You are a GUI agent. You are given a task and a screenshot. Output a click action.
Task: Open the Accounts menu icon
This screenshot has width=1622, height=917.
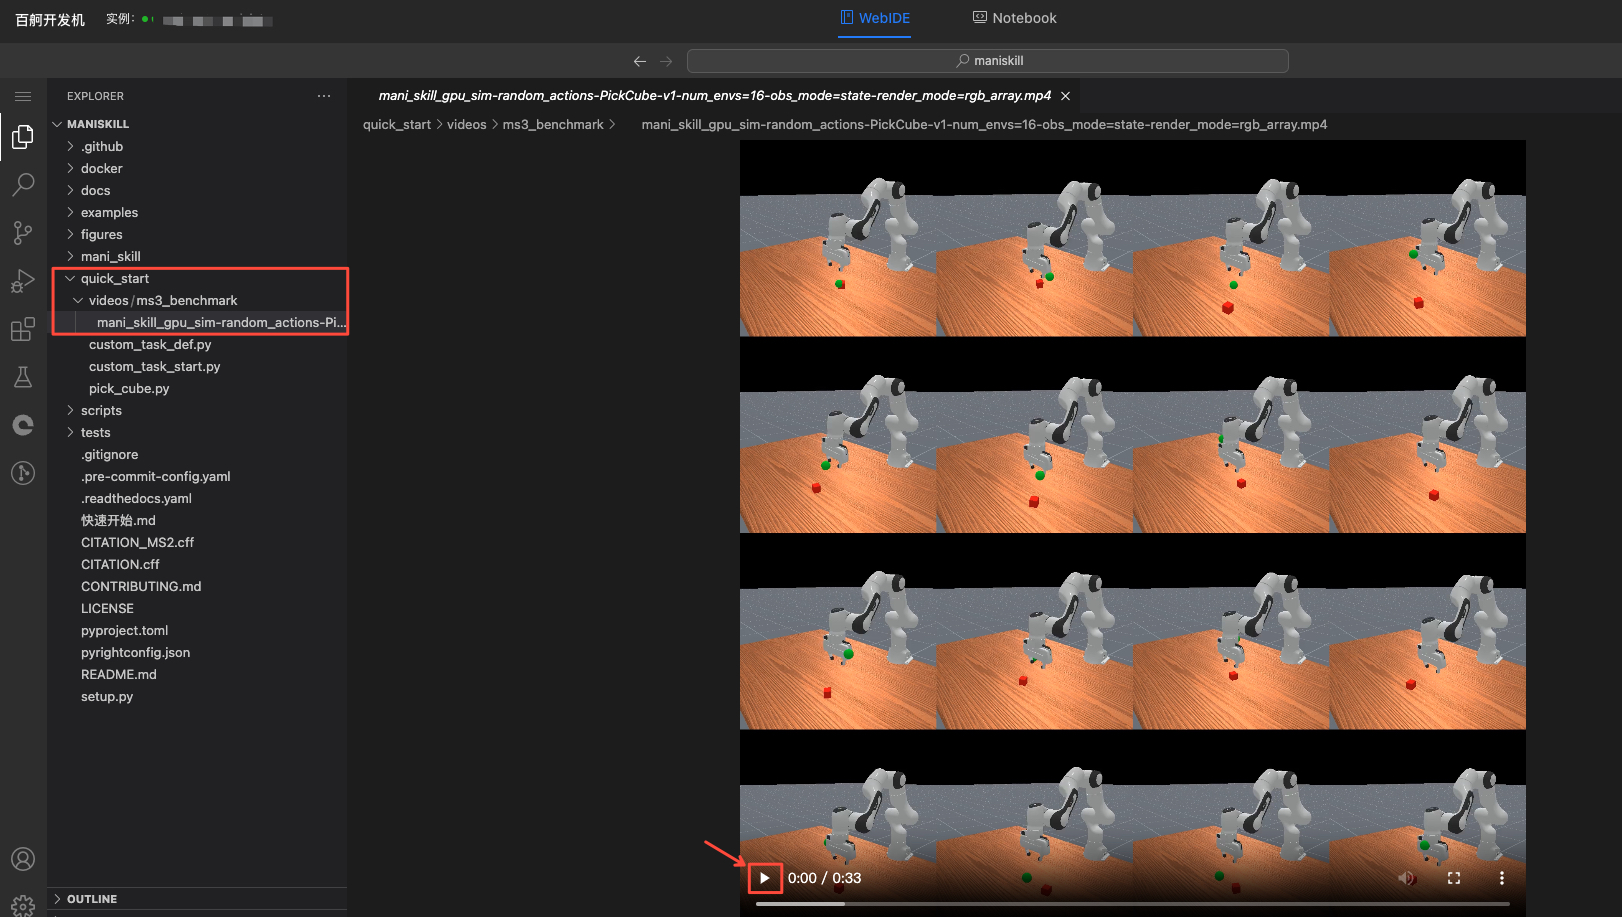coord(23,859)
